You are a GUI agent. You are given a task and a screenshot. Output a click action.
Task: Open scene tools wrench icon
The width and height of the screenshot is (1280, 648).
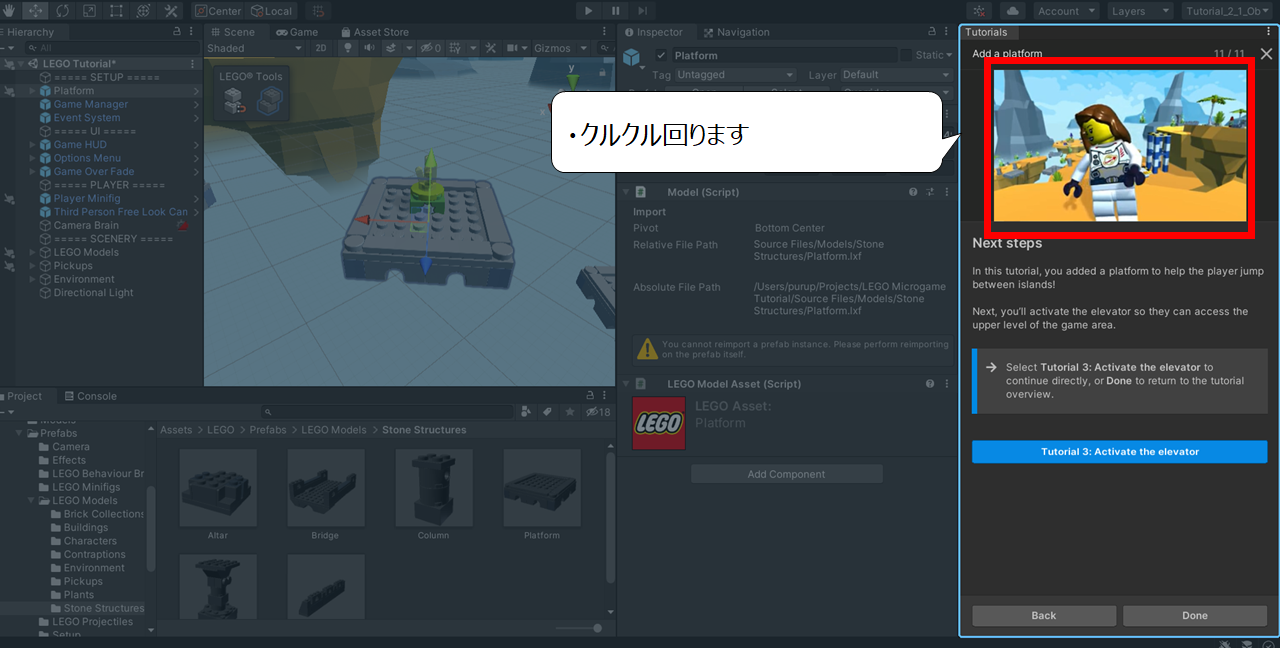click(491, 48)
